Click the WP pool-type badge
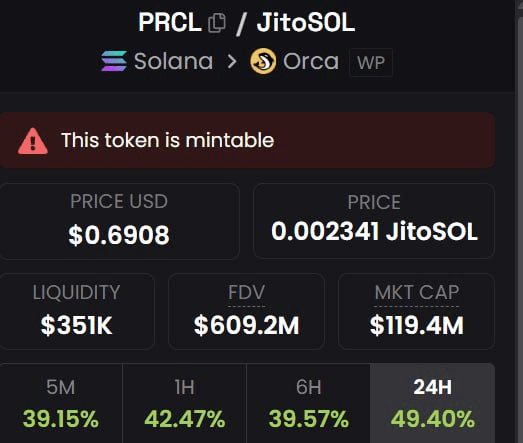The width and height of the screenshot is (523, 443). 371,62
